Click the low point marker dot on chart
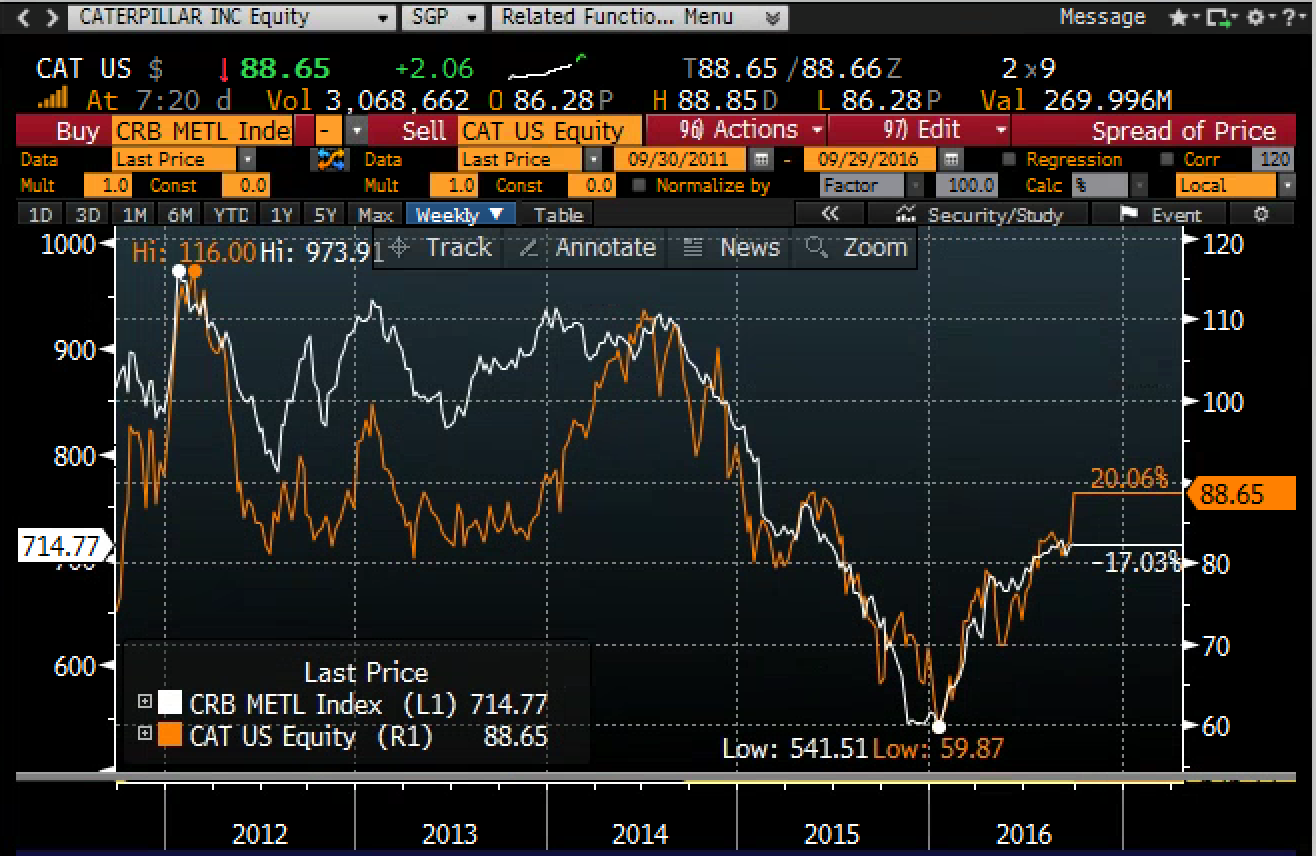Screen dimensions: 1316x856 938,727
